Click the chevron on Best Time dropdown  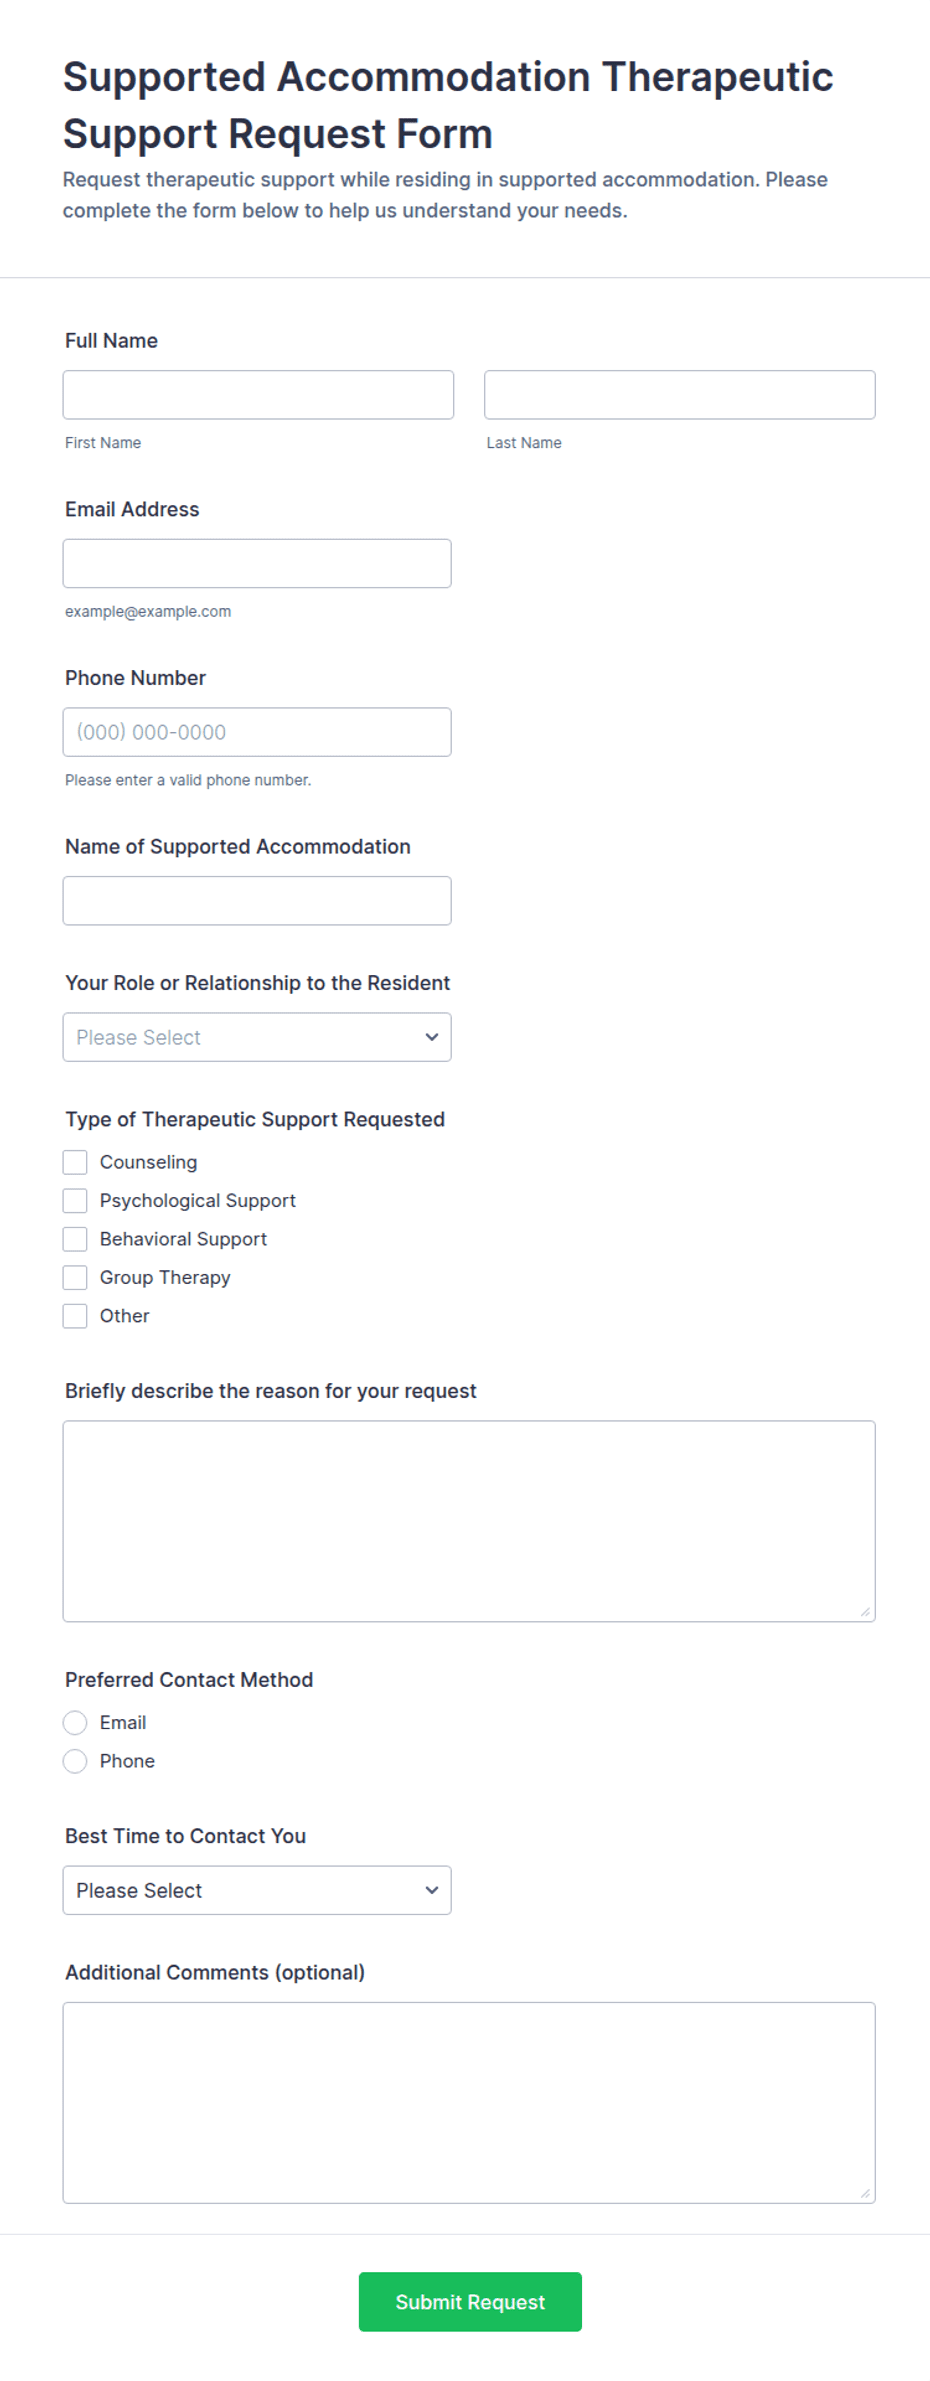click(432, 1890)
